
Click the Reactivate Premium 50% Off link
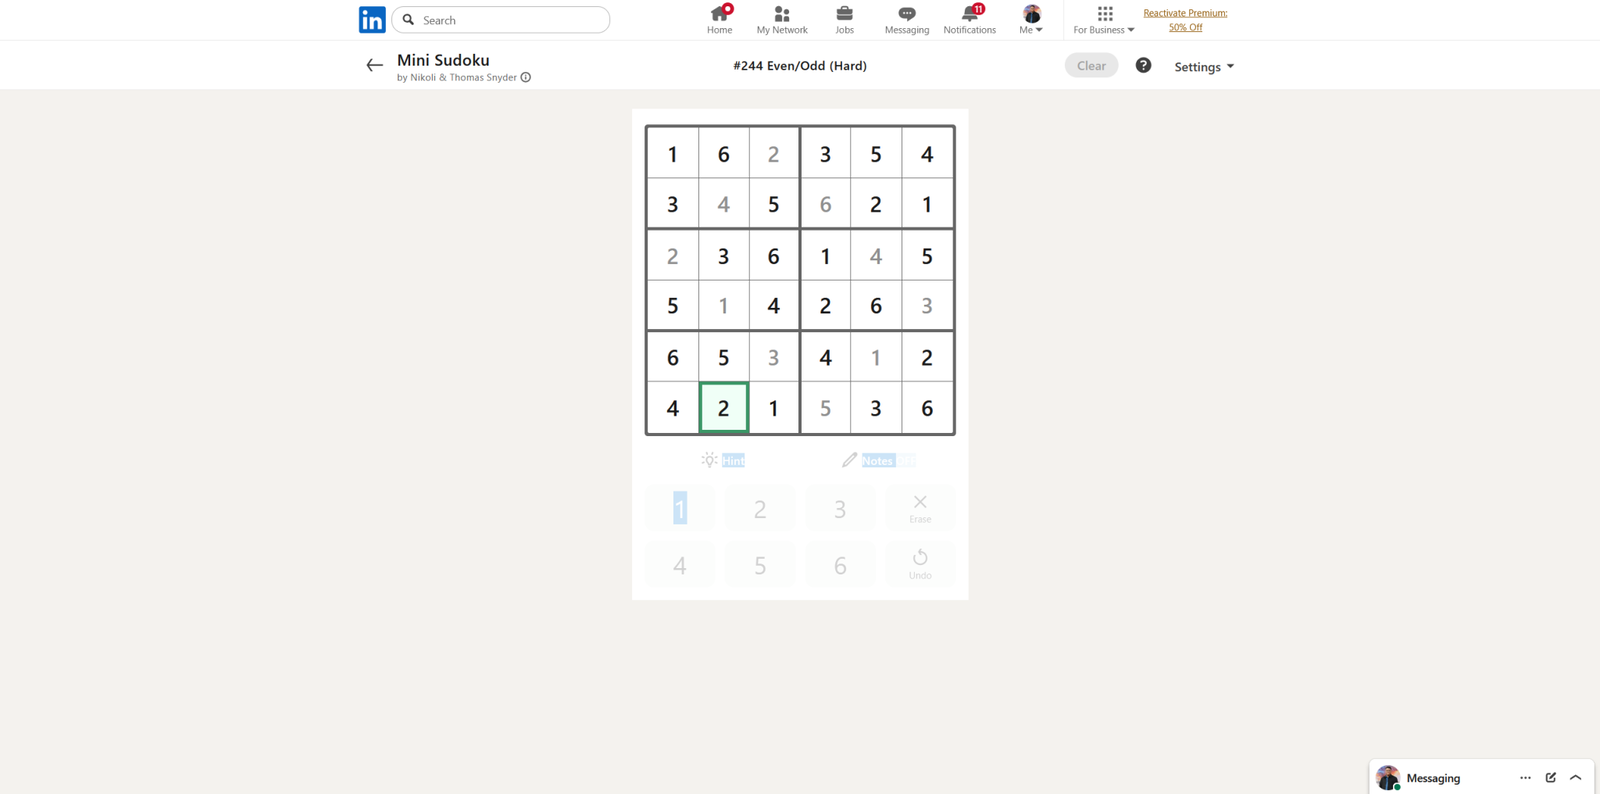1185,20
